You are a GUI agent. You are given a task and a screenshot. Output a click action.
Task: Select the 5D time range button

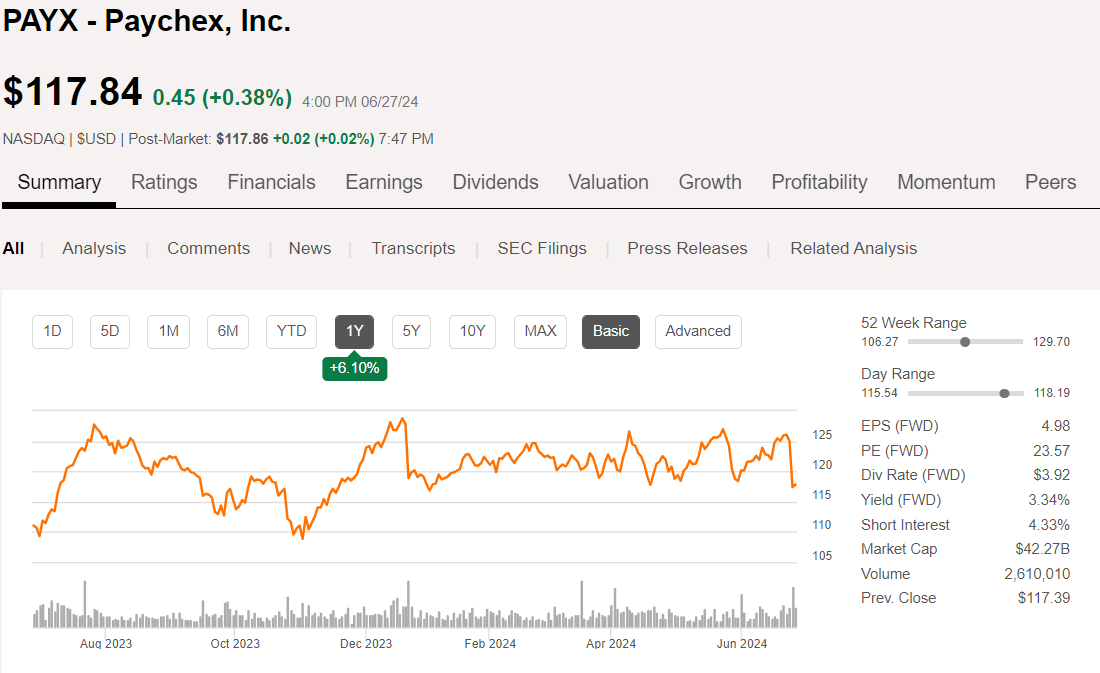110,331
